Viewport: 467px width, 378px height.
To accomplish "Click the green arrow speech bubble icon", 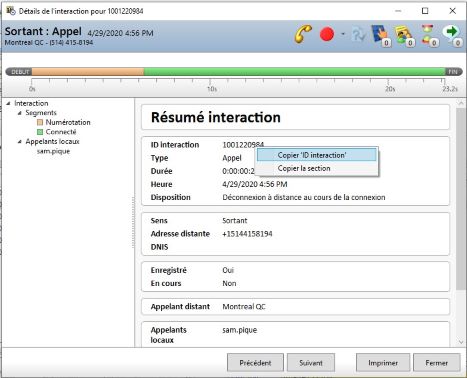I will (x=452, y=35).
